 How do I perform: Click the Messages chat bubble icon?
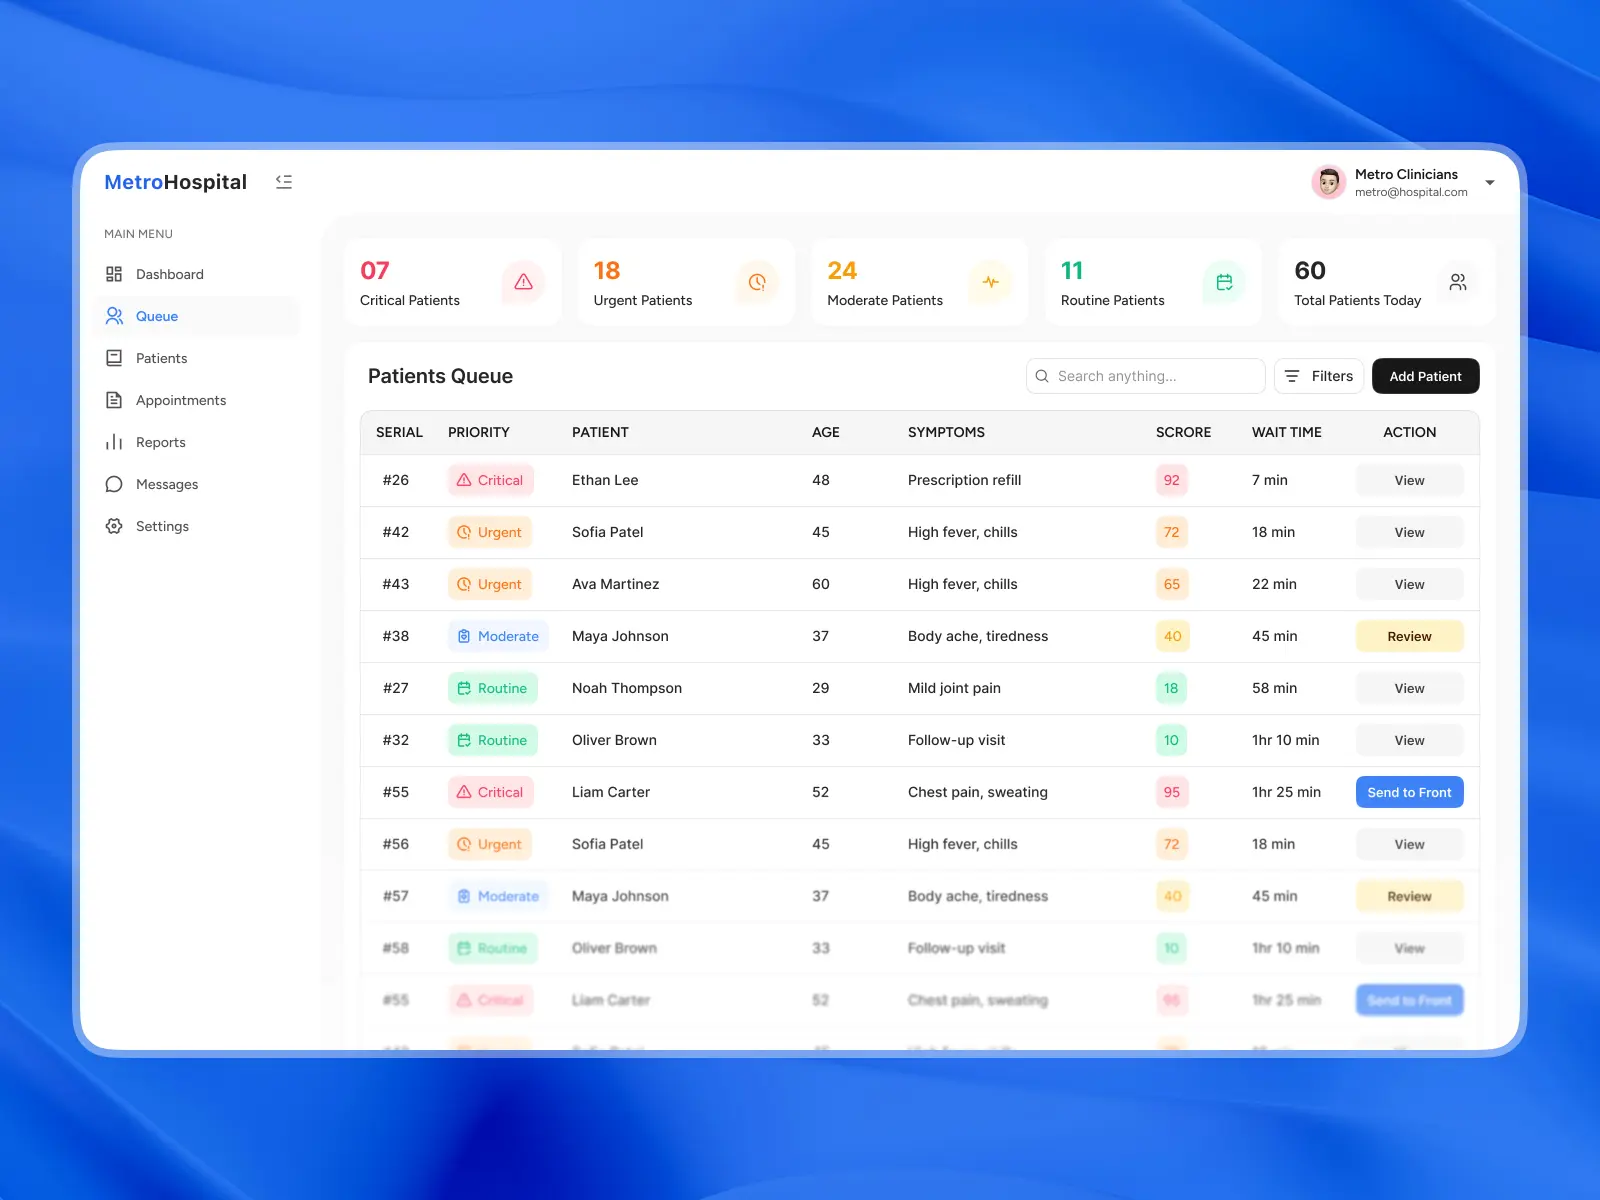click(114, 484)
